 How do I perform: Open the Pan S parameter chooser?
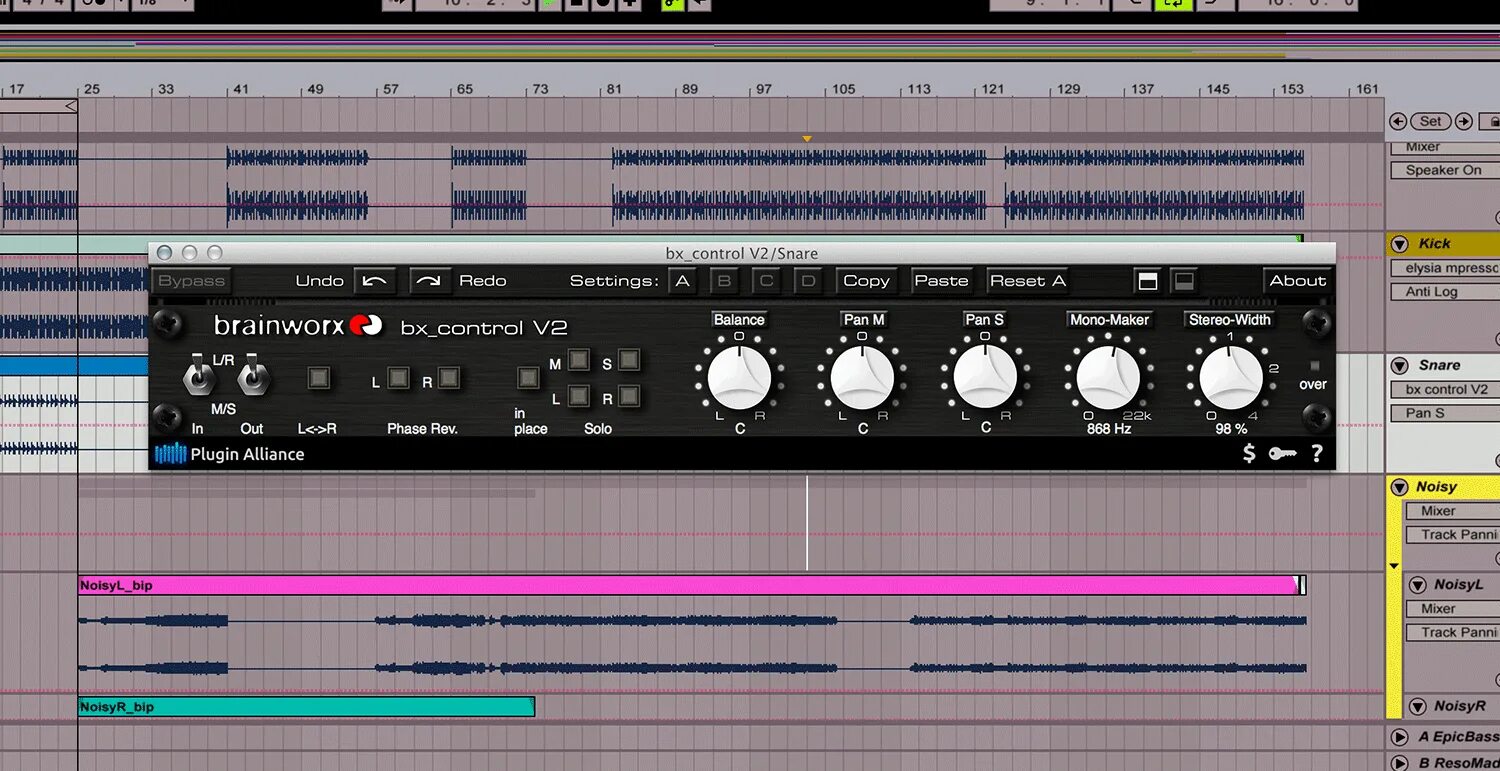pos(1445,413)
